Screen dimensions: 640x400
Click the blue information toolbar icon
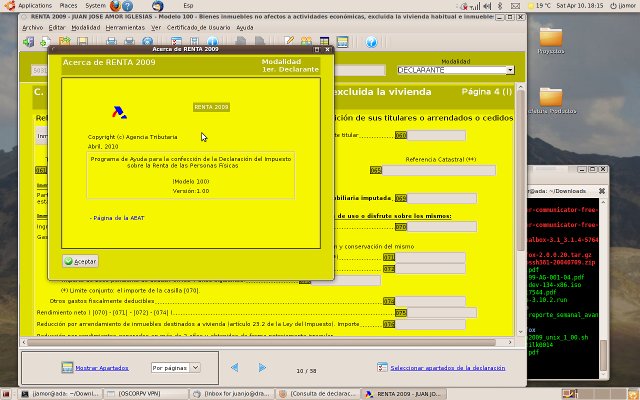click(x=212, y=41)
